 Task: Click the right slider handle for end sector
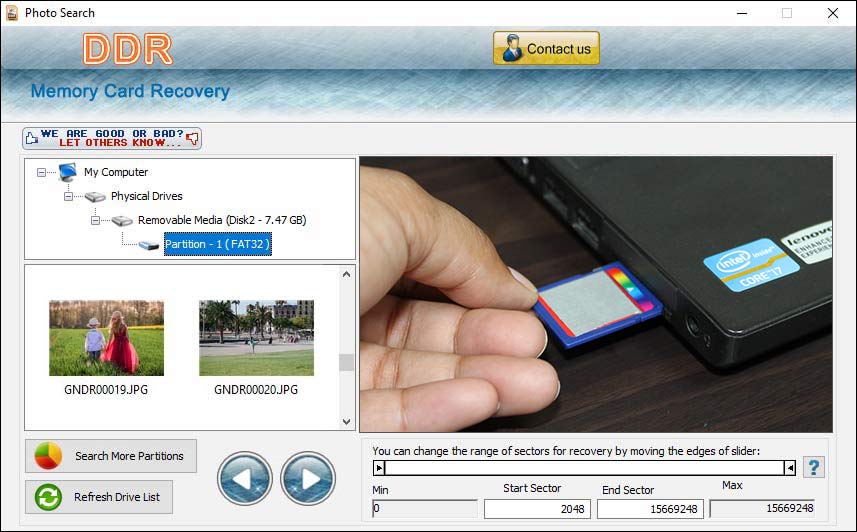790,467
